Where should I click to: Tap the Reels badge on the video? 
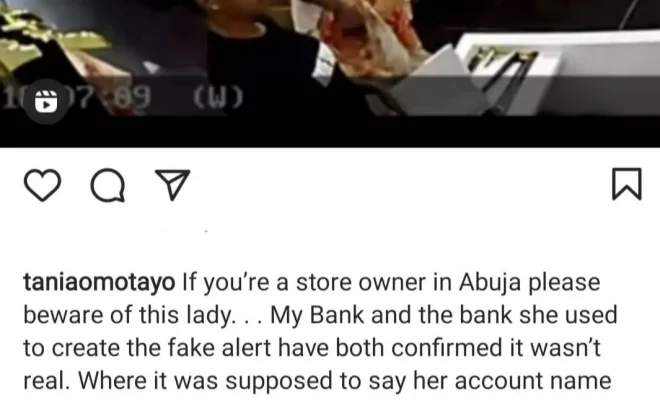tap(46, 101)
